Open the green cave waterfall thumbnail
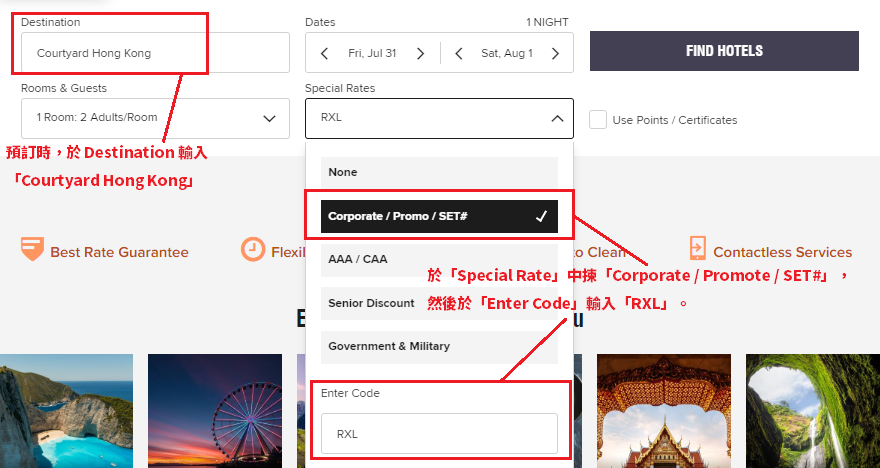The width and height of the screenshot is (880, 468). (x=813, y=411)
